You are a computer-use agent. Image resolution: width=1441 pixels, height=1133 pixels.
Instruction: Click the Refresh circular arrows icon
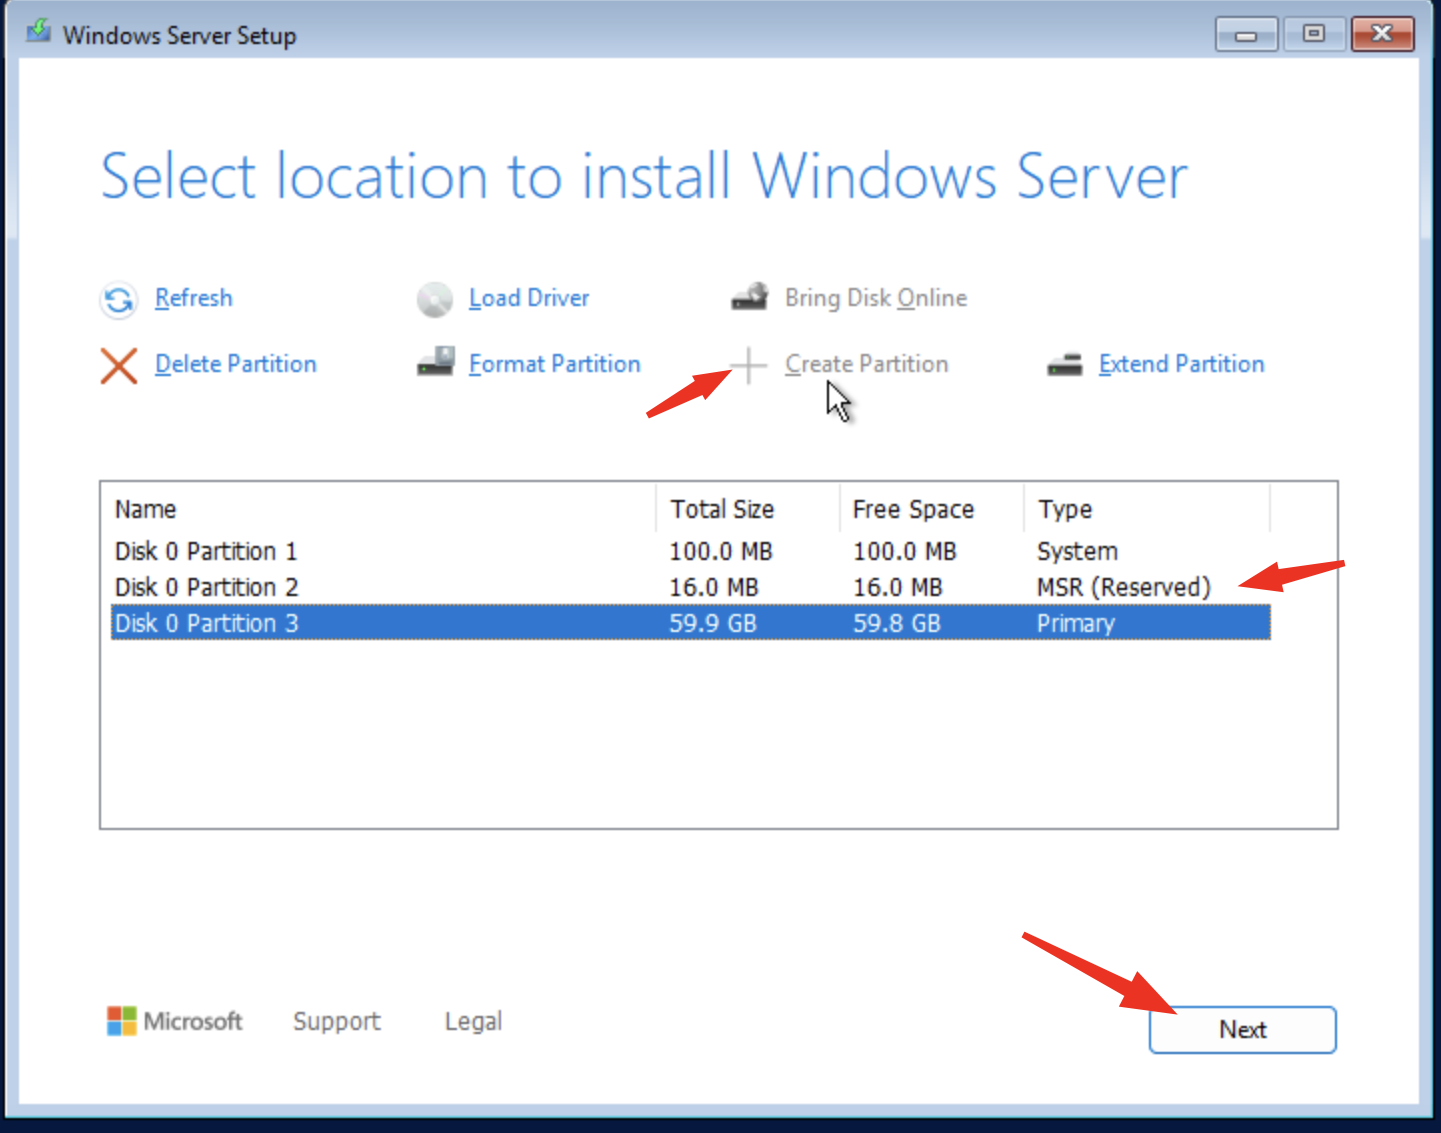119,299
